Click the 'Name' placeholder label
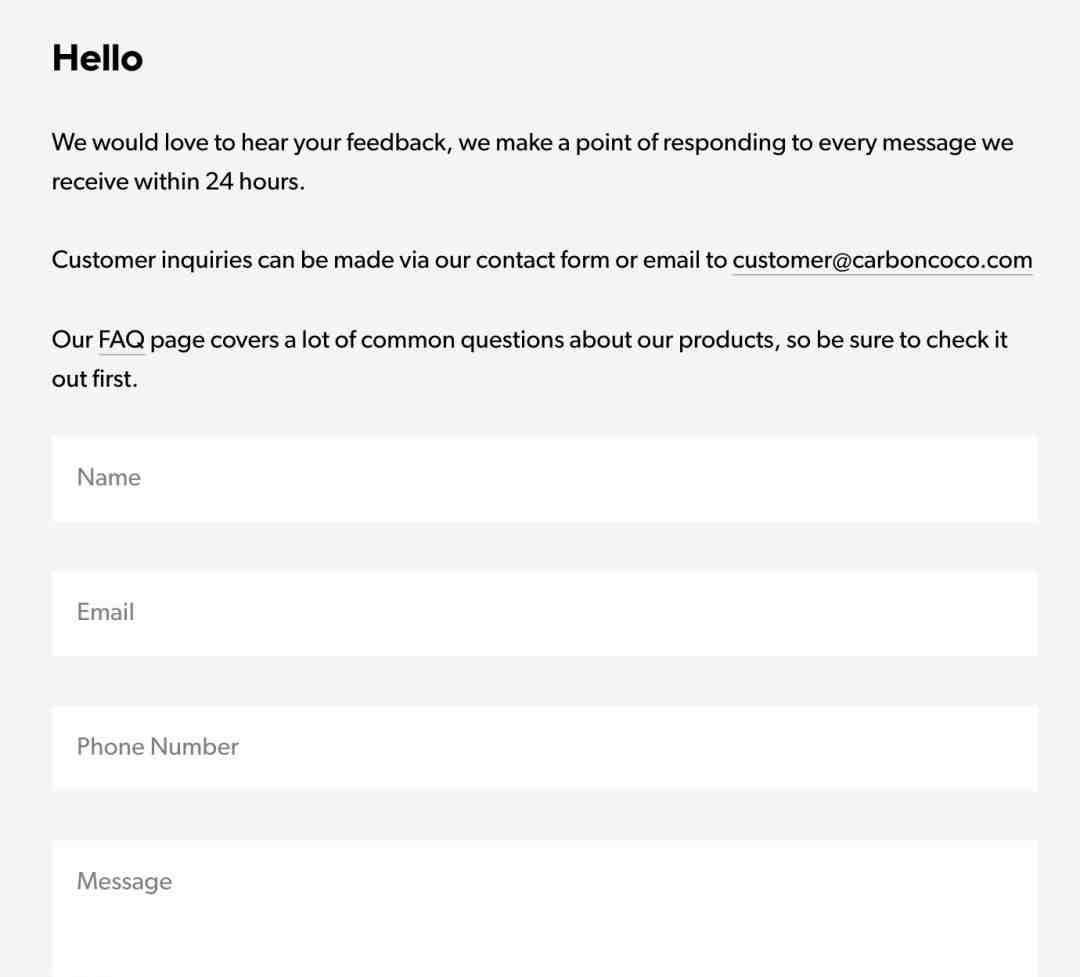Image resolution: width=1080 pixels, height=977 pixels. (x=109, y=477)
